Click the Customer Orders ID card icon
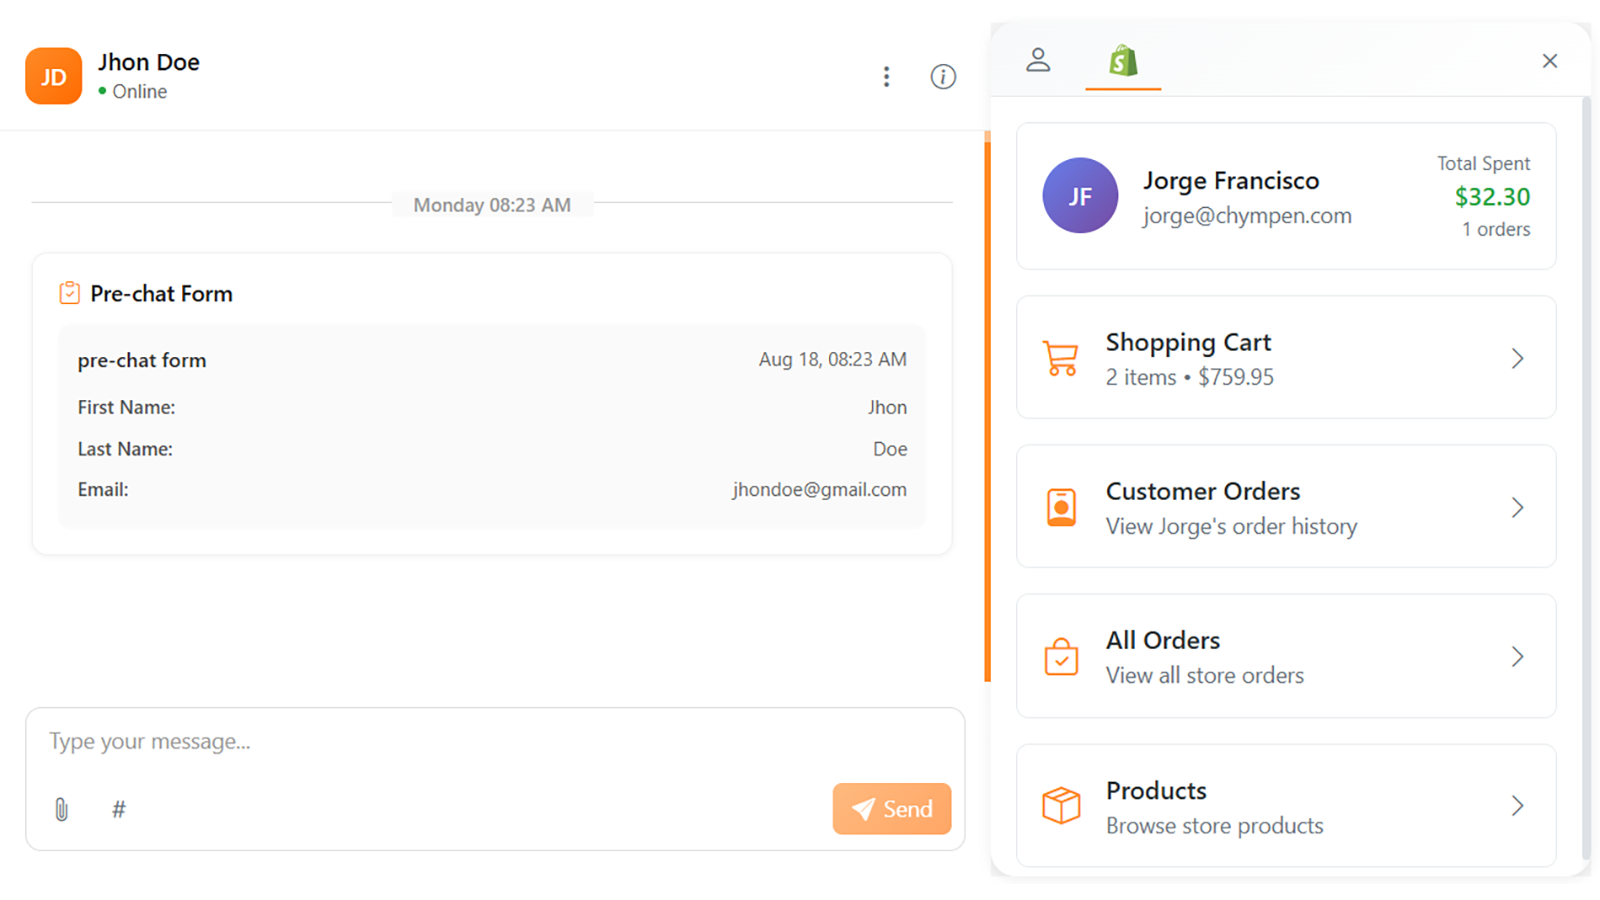Screen dimensions: 1600x900 pyautogui.click(x=1060, y=507)
